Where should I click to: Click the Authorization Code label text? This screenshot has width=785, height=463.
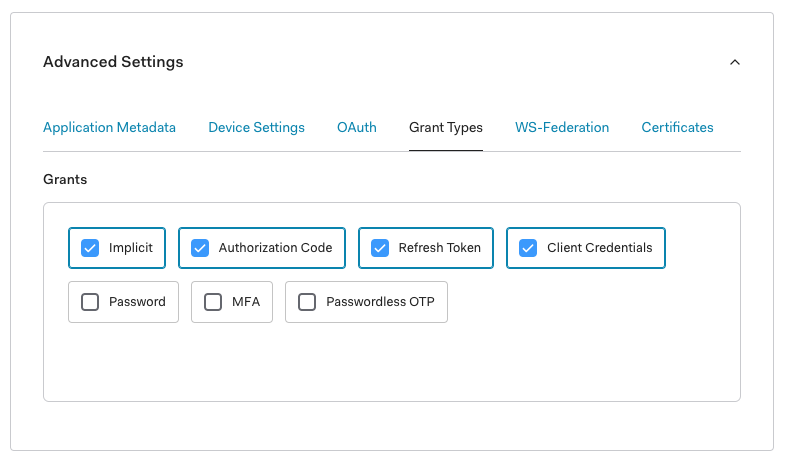(275, 248)
